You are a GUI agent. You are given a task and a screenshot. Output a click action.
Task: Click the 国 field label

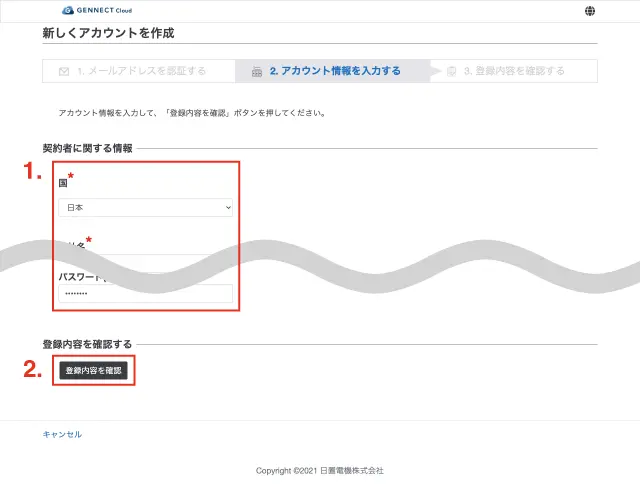point(63,183)
